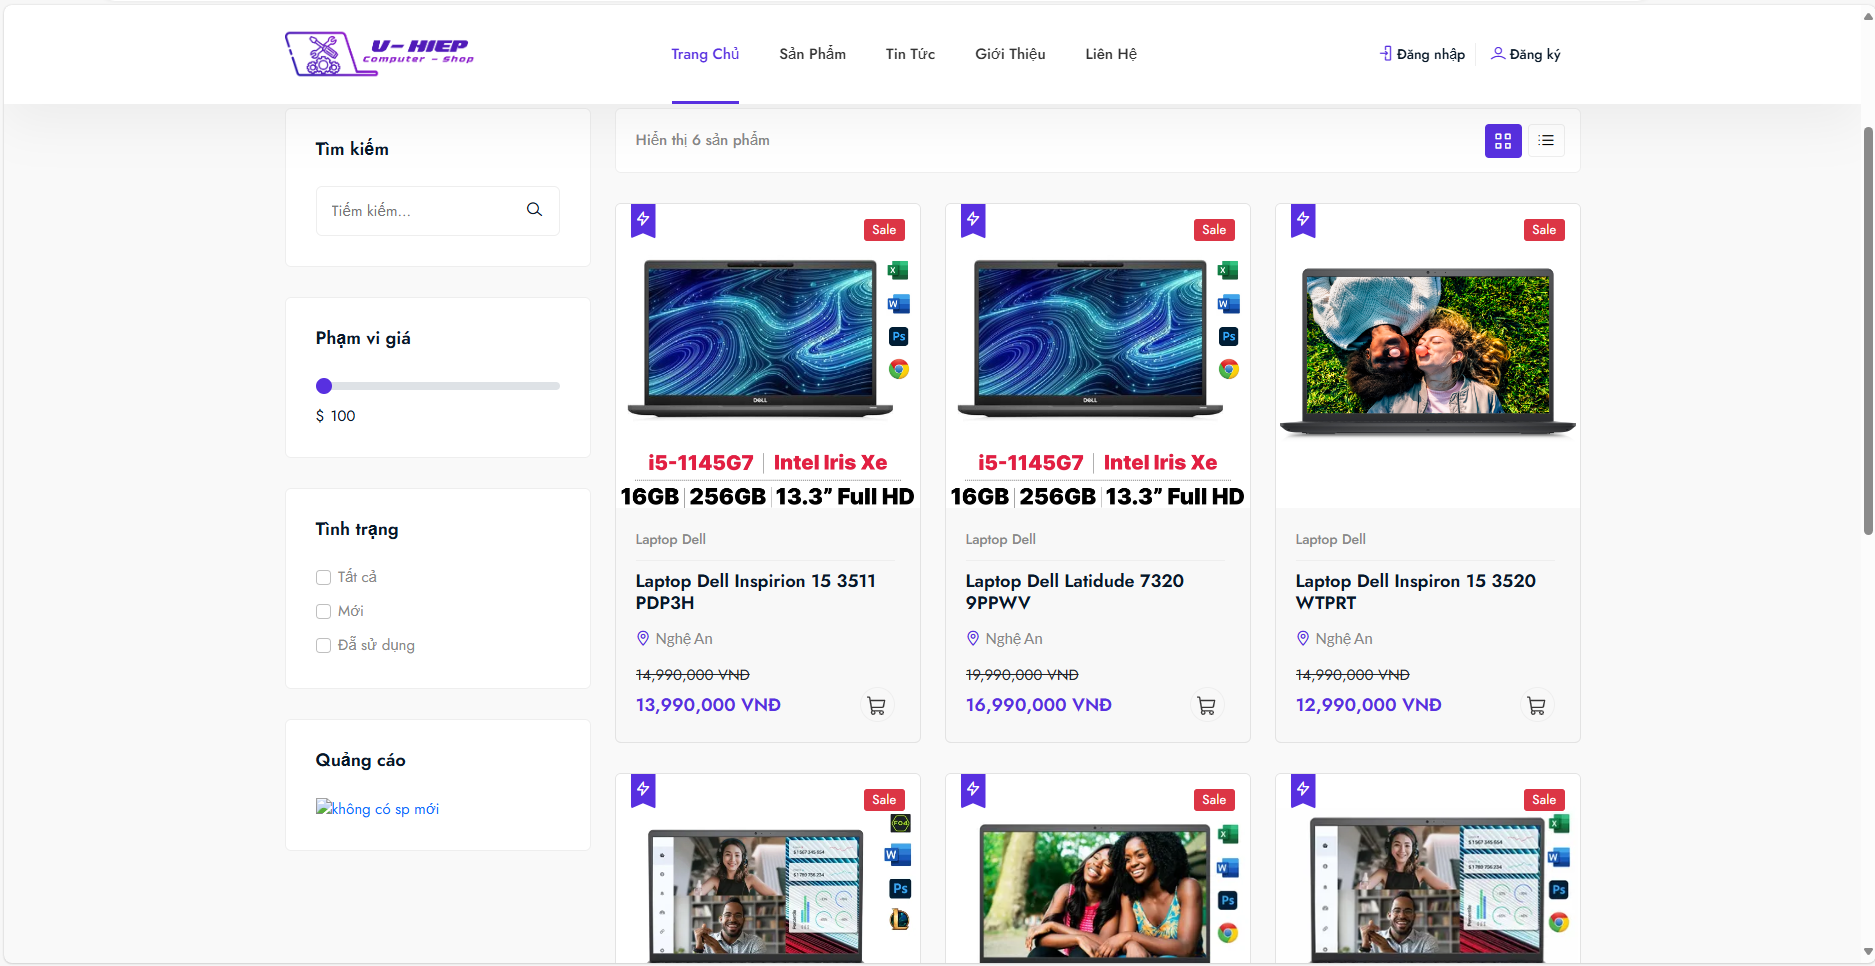The width and height of the screenshot is (1875, 966).
Task: Click Chrome icon on Latidude 7320 image
Action: (1228, 369)
